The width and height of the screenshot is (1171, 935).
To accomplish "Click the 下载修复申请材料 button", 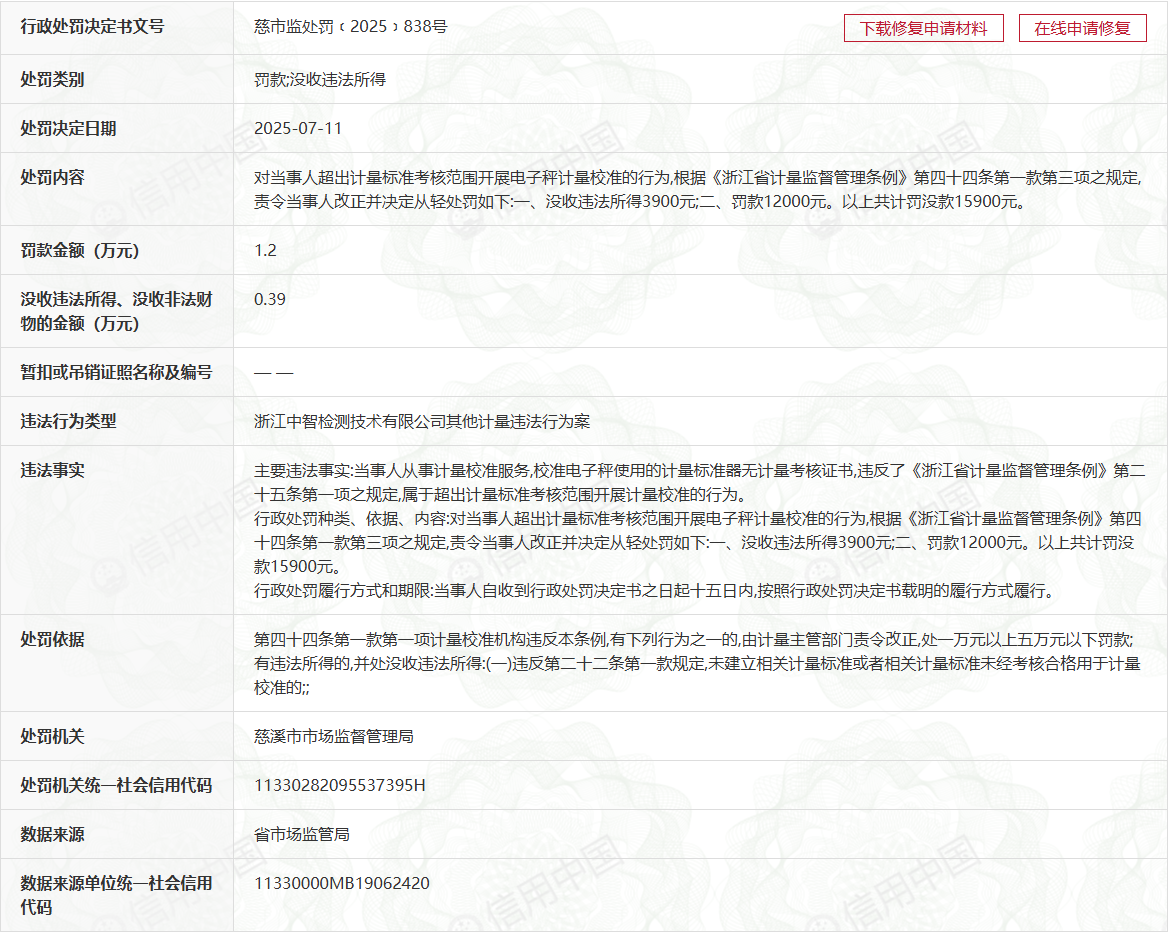I will [x=923, y=28].
